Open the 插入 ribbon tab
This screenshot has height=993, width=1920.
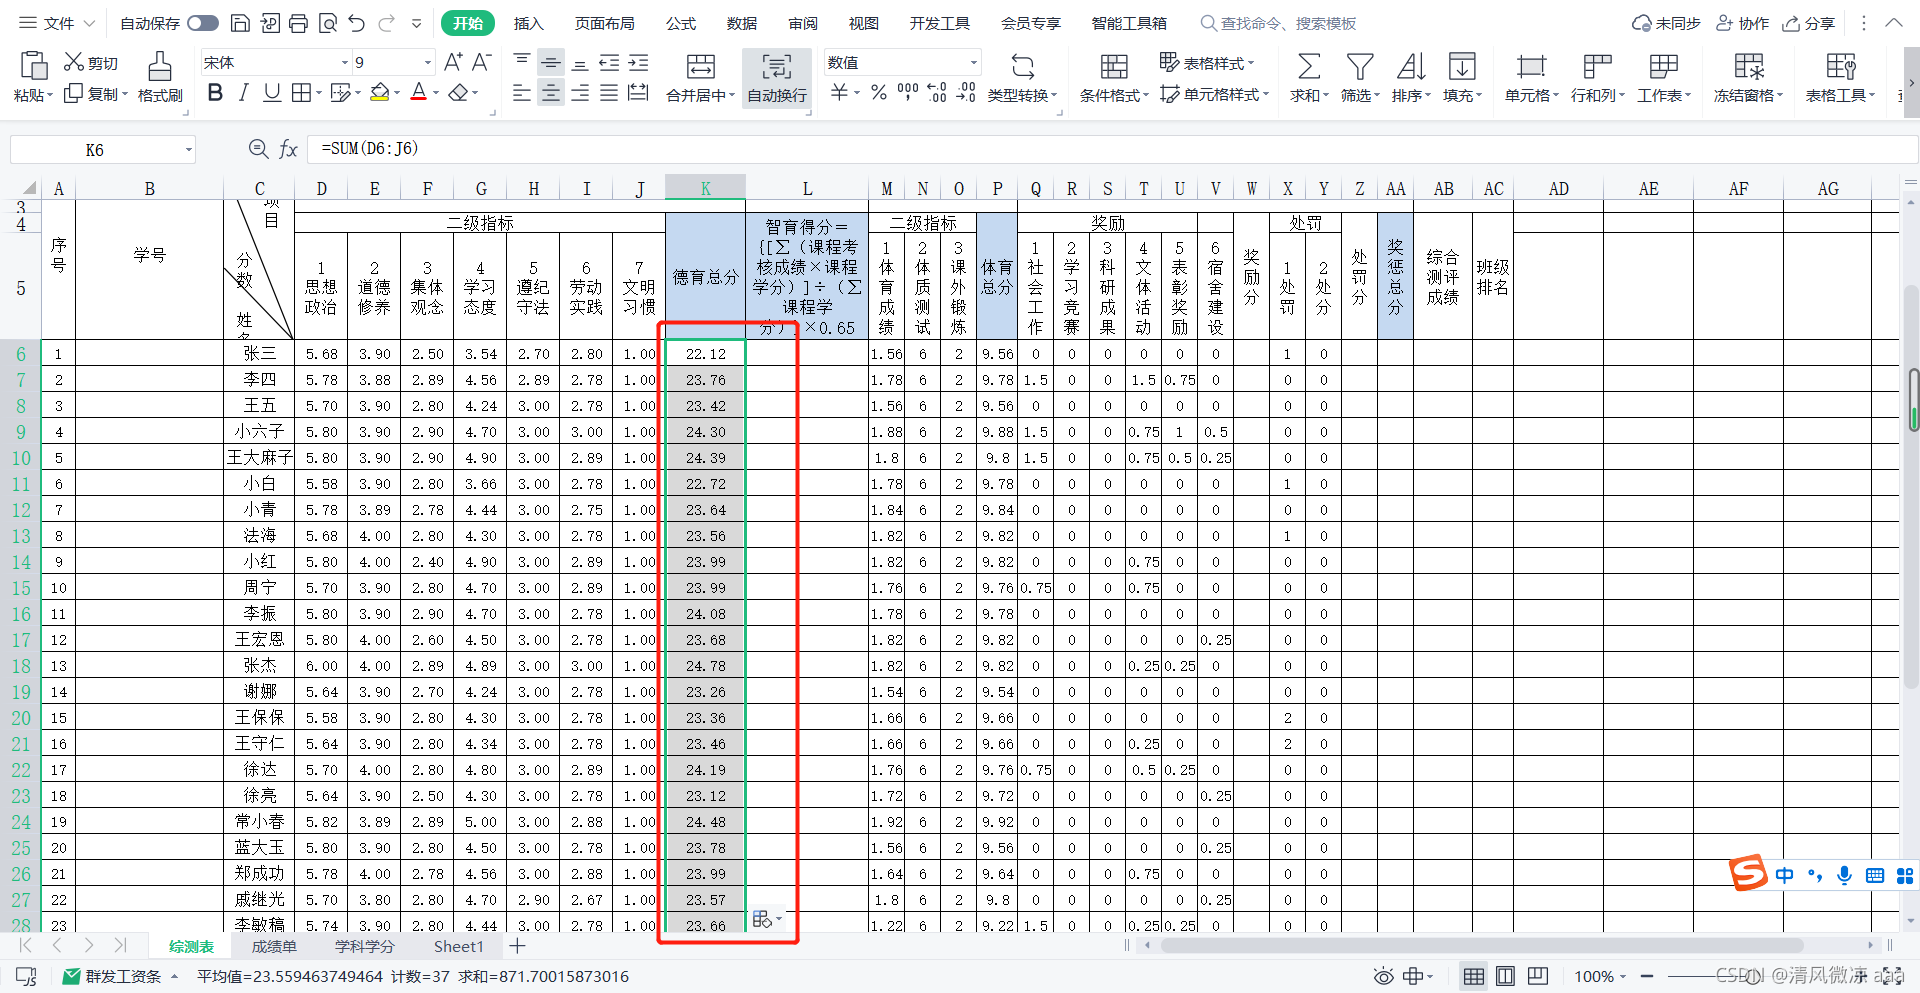(x=528, y=23)
